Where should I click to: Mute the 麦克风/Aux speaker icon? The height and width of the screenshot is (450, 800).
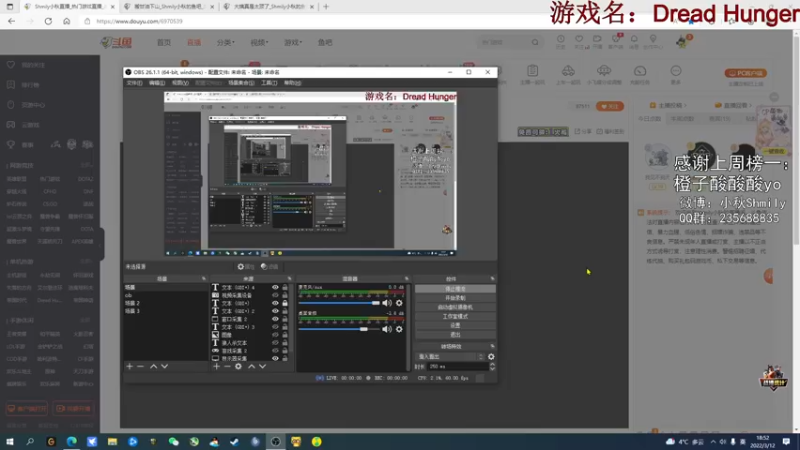pos(387,303)
